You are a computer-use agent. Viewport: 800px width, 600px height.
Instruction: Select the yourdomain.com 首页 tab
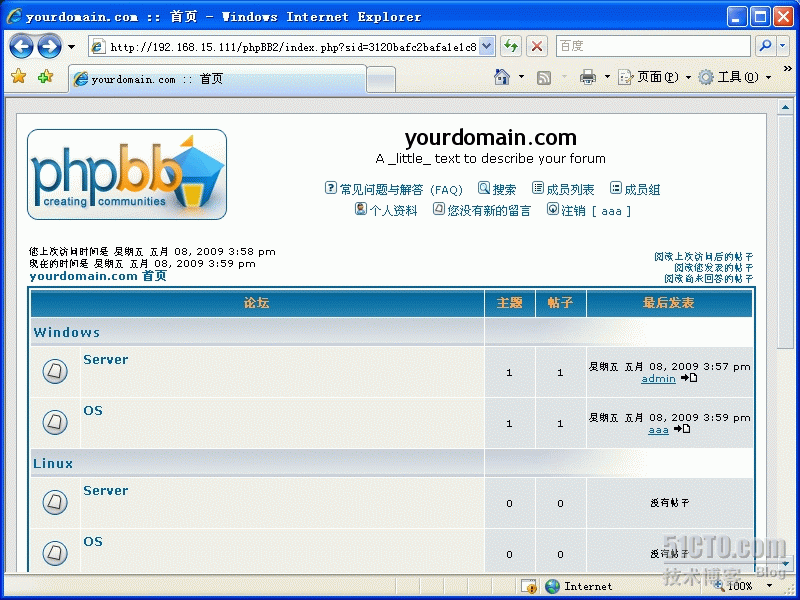click(x=218, y=79)
